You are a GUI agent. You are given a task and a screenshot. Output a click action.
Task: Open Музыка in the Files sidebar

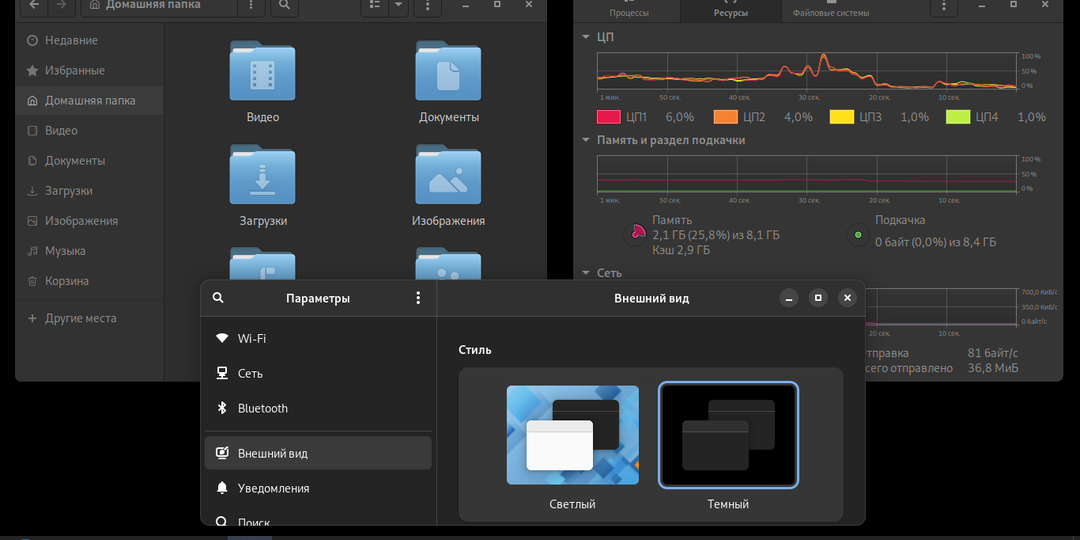coord(90,251)
